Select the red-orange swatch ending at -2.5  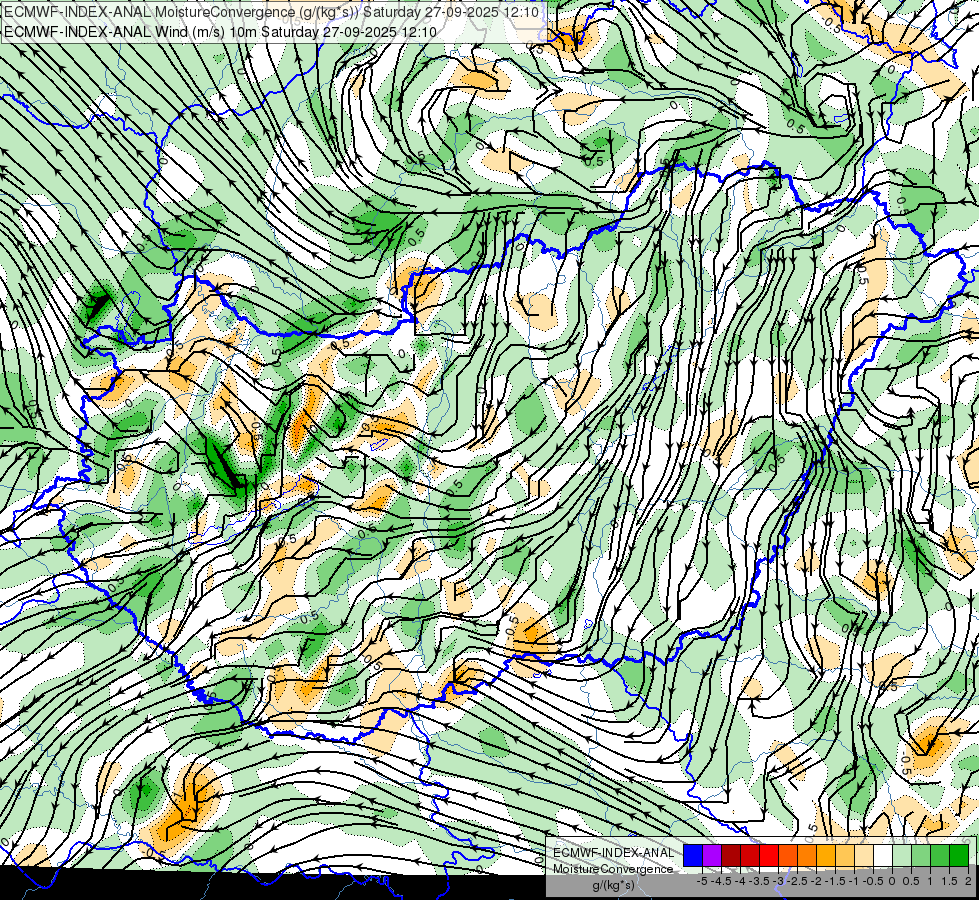tap(788, 856)
